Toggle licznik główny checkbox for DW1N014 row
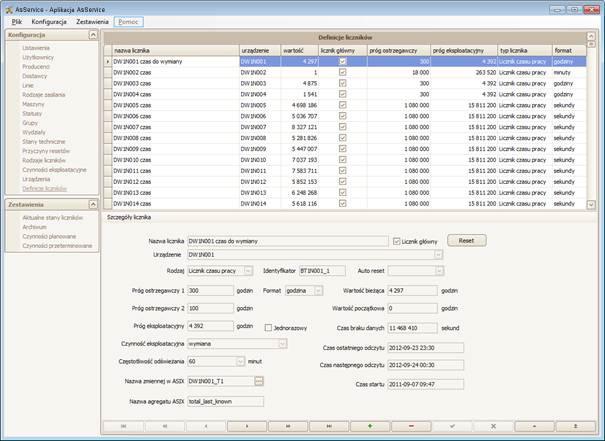 pos(342,203)
